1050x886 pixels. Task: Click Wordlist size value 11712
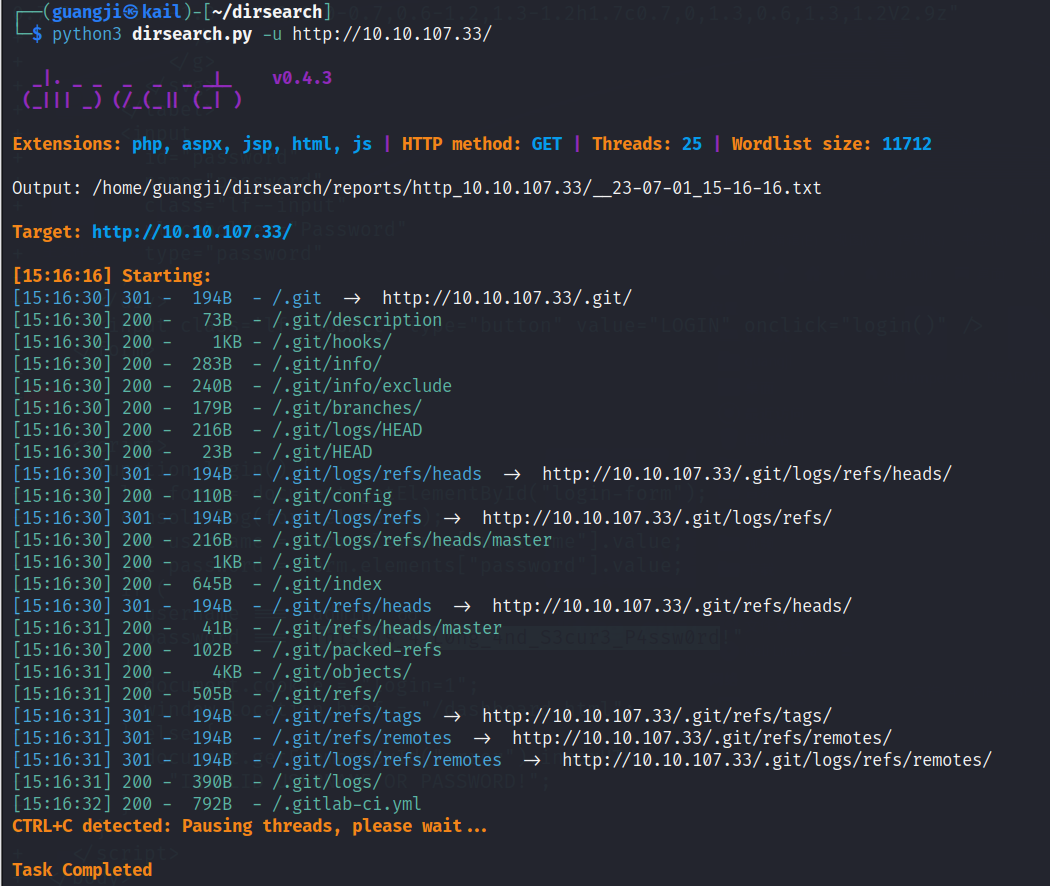click(907, 144)
